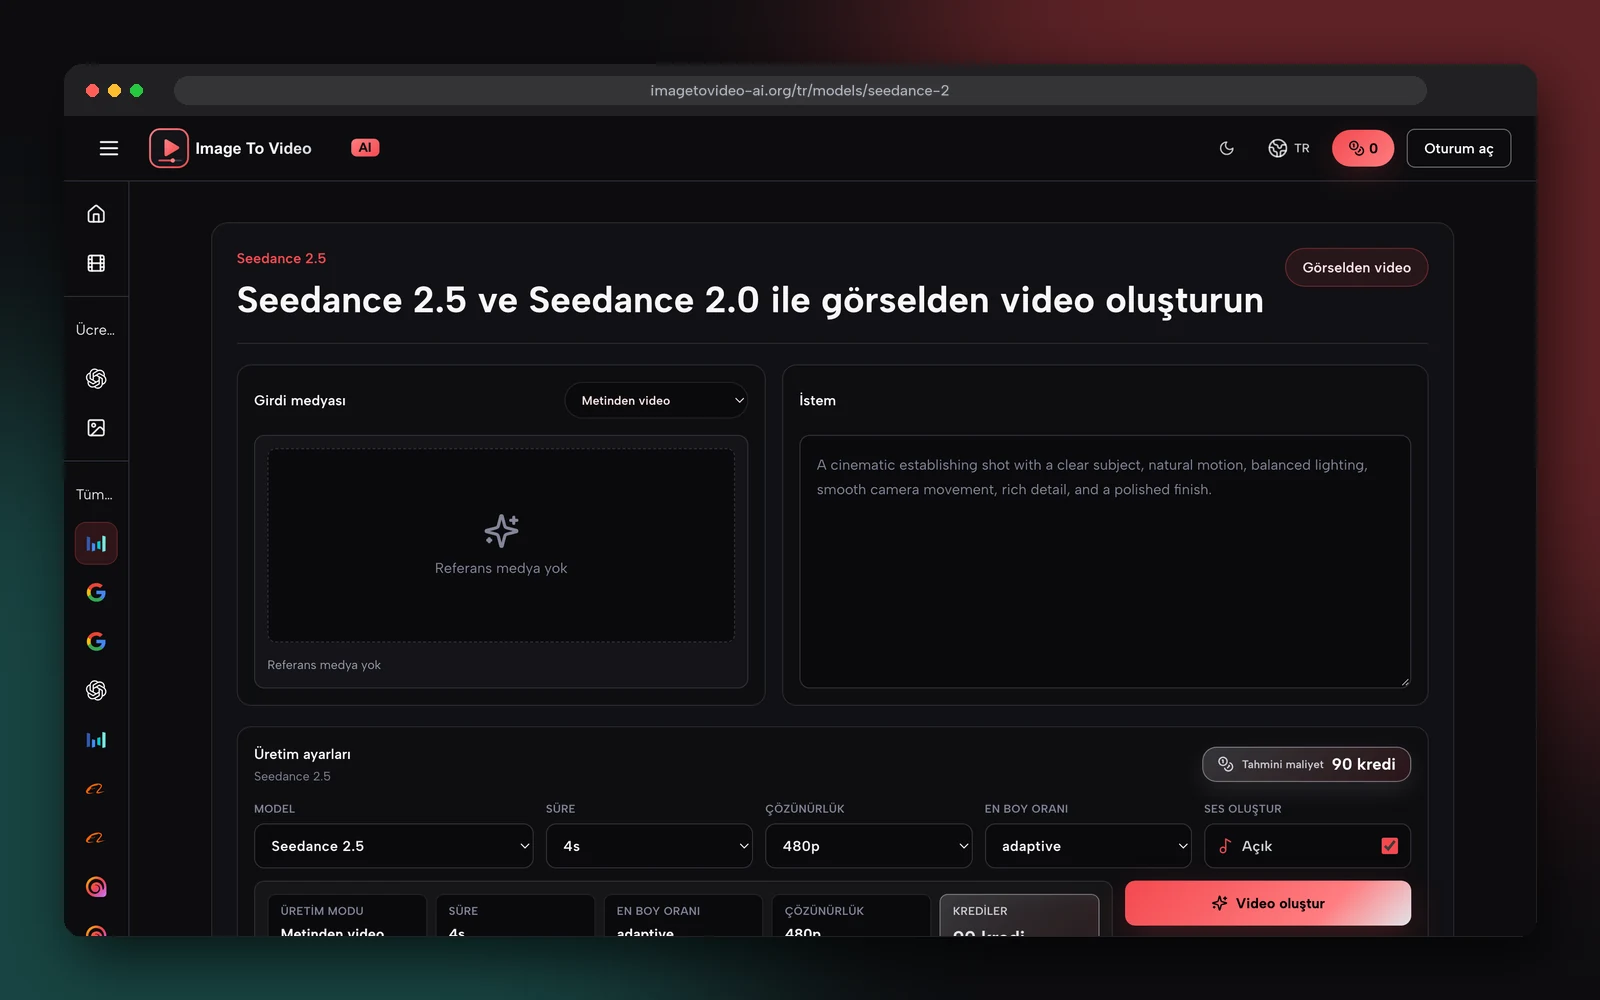The width and height of the screenshot is (1600, 1000).
Task: Go to Home via the sidebar house icon
Action: point(96,214)
